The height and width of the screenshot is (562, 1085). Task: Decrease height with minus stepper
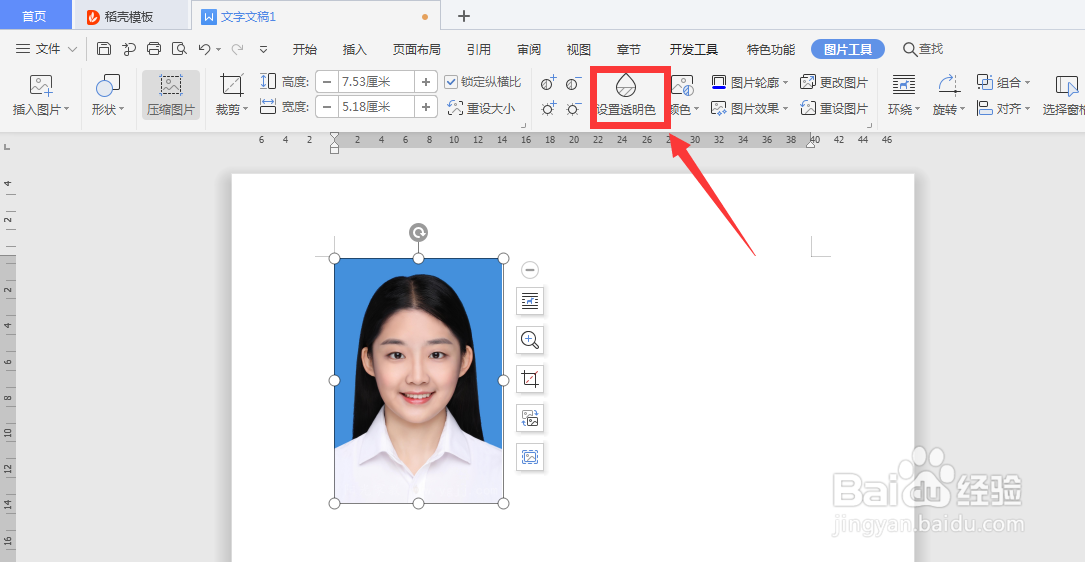[327, 82]
